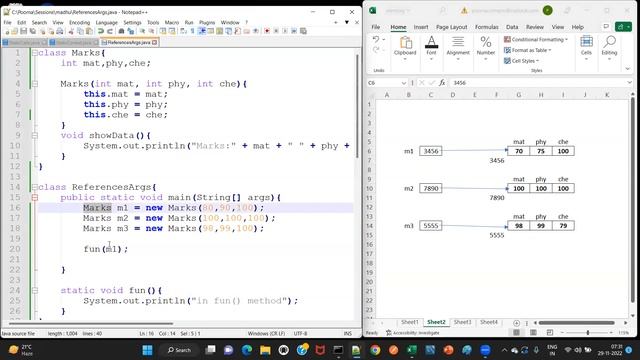Image resolution: width=640 pixels, height=360 pixels.
Task: Open the Excel Comments icon
Action: click(x=606, y=27)
